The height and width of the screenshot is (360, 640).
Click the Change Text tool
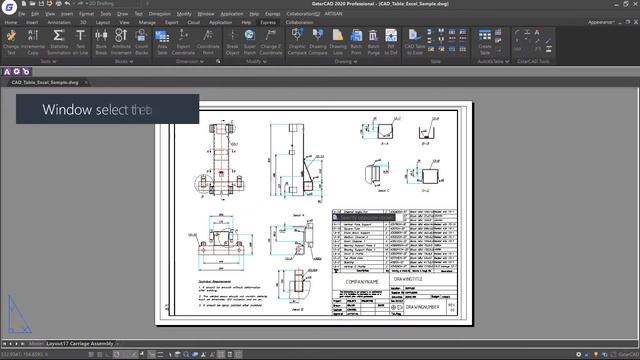click(x=11, y=42)
